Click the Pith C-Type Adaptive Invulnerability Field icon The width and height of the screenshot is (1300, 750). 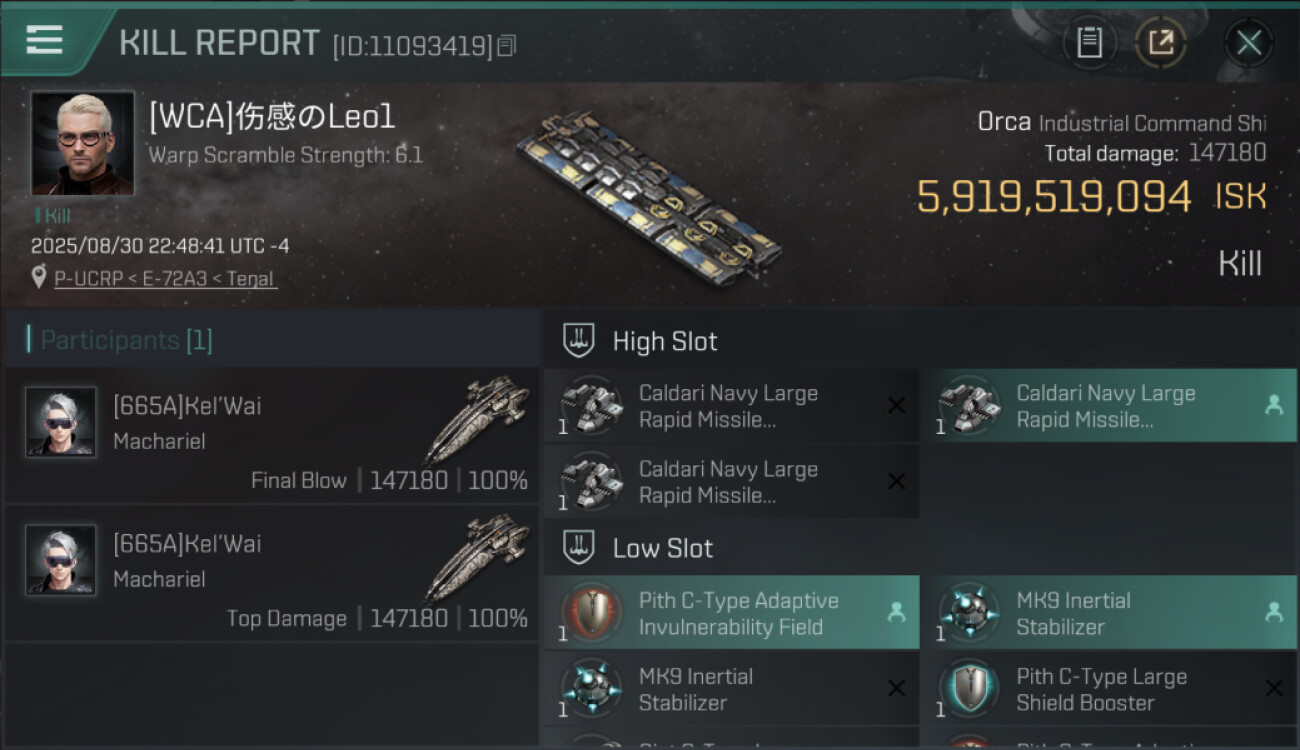(x=591, y=613)
